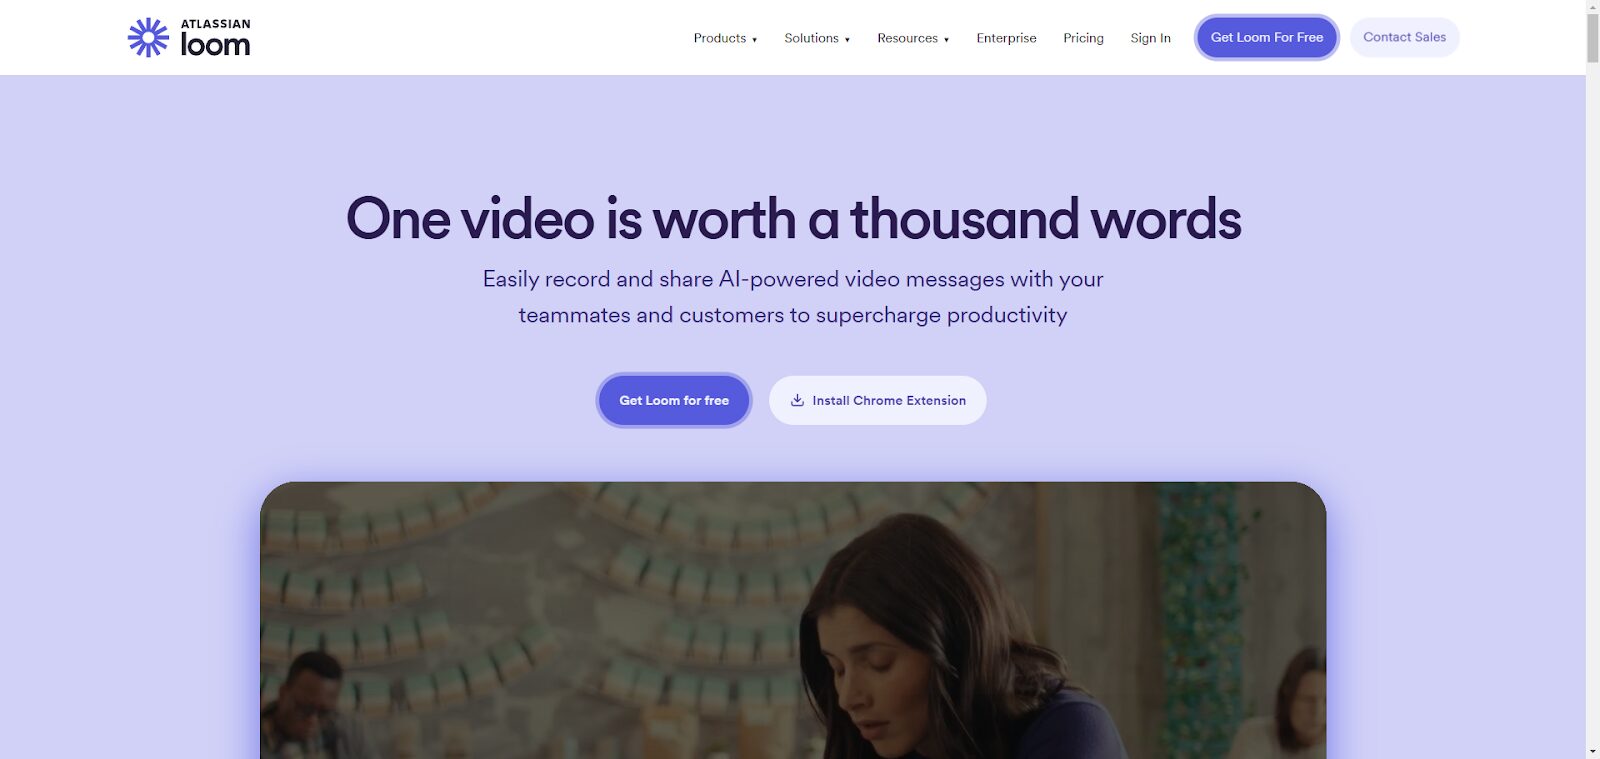Expand the Solutions dropdown menu

(x=817, y=38)
